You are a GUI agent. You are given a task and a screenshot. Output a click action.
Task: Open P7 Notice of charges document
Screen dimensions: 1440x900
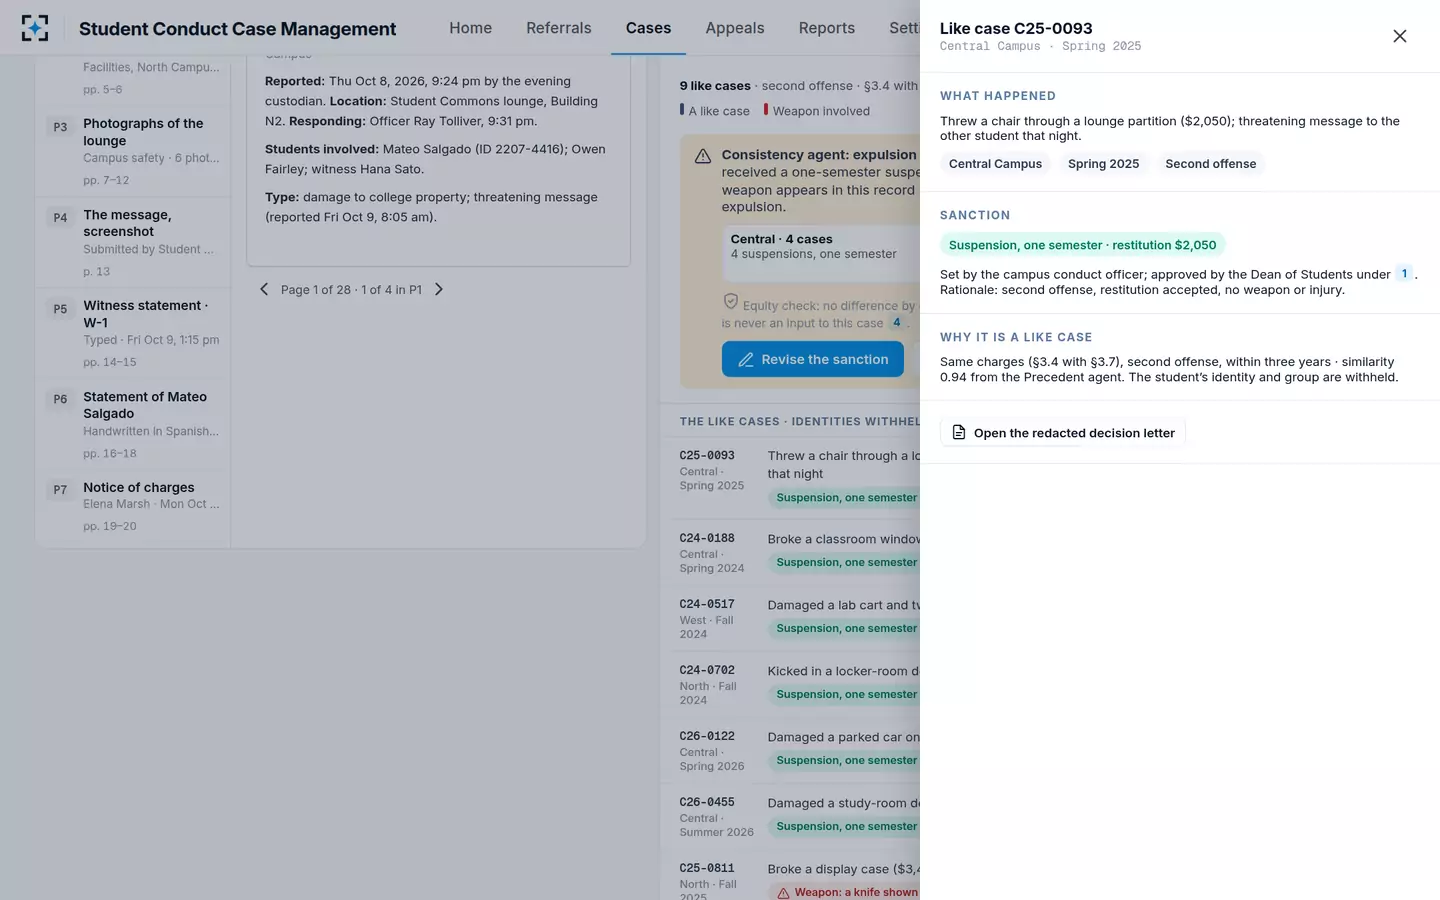pyautogui.click(x=133, y=507)
